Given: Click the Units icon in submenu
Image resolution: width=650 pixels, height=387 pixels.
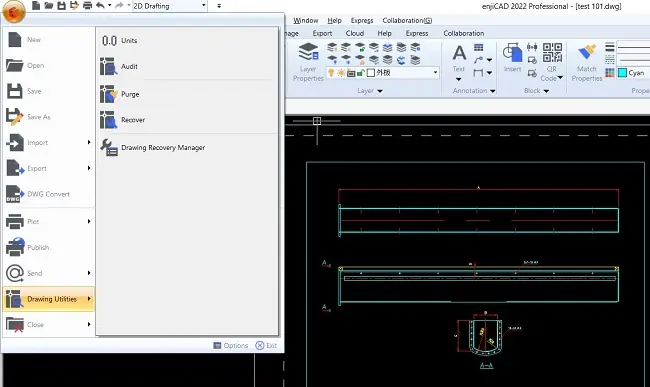Looking at the screenshot, I should point(109,41).
